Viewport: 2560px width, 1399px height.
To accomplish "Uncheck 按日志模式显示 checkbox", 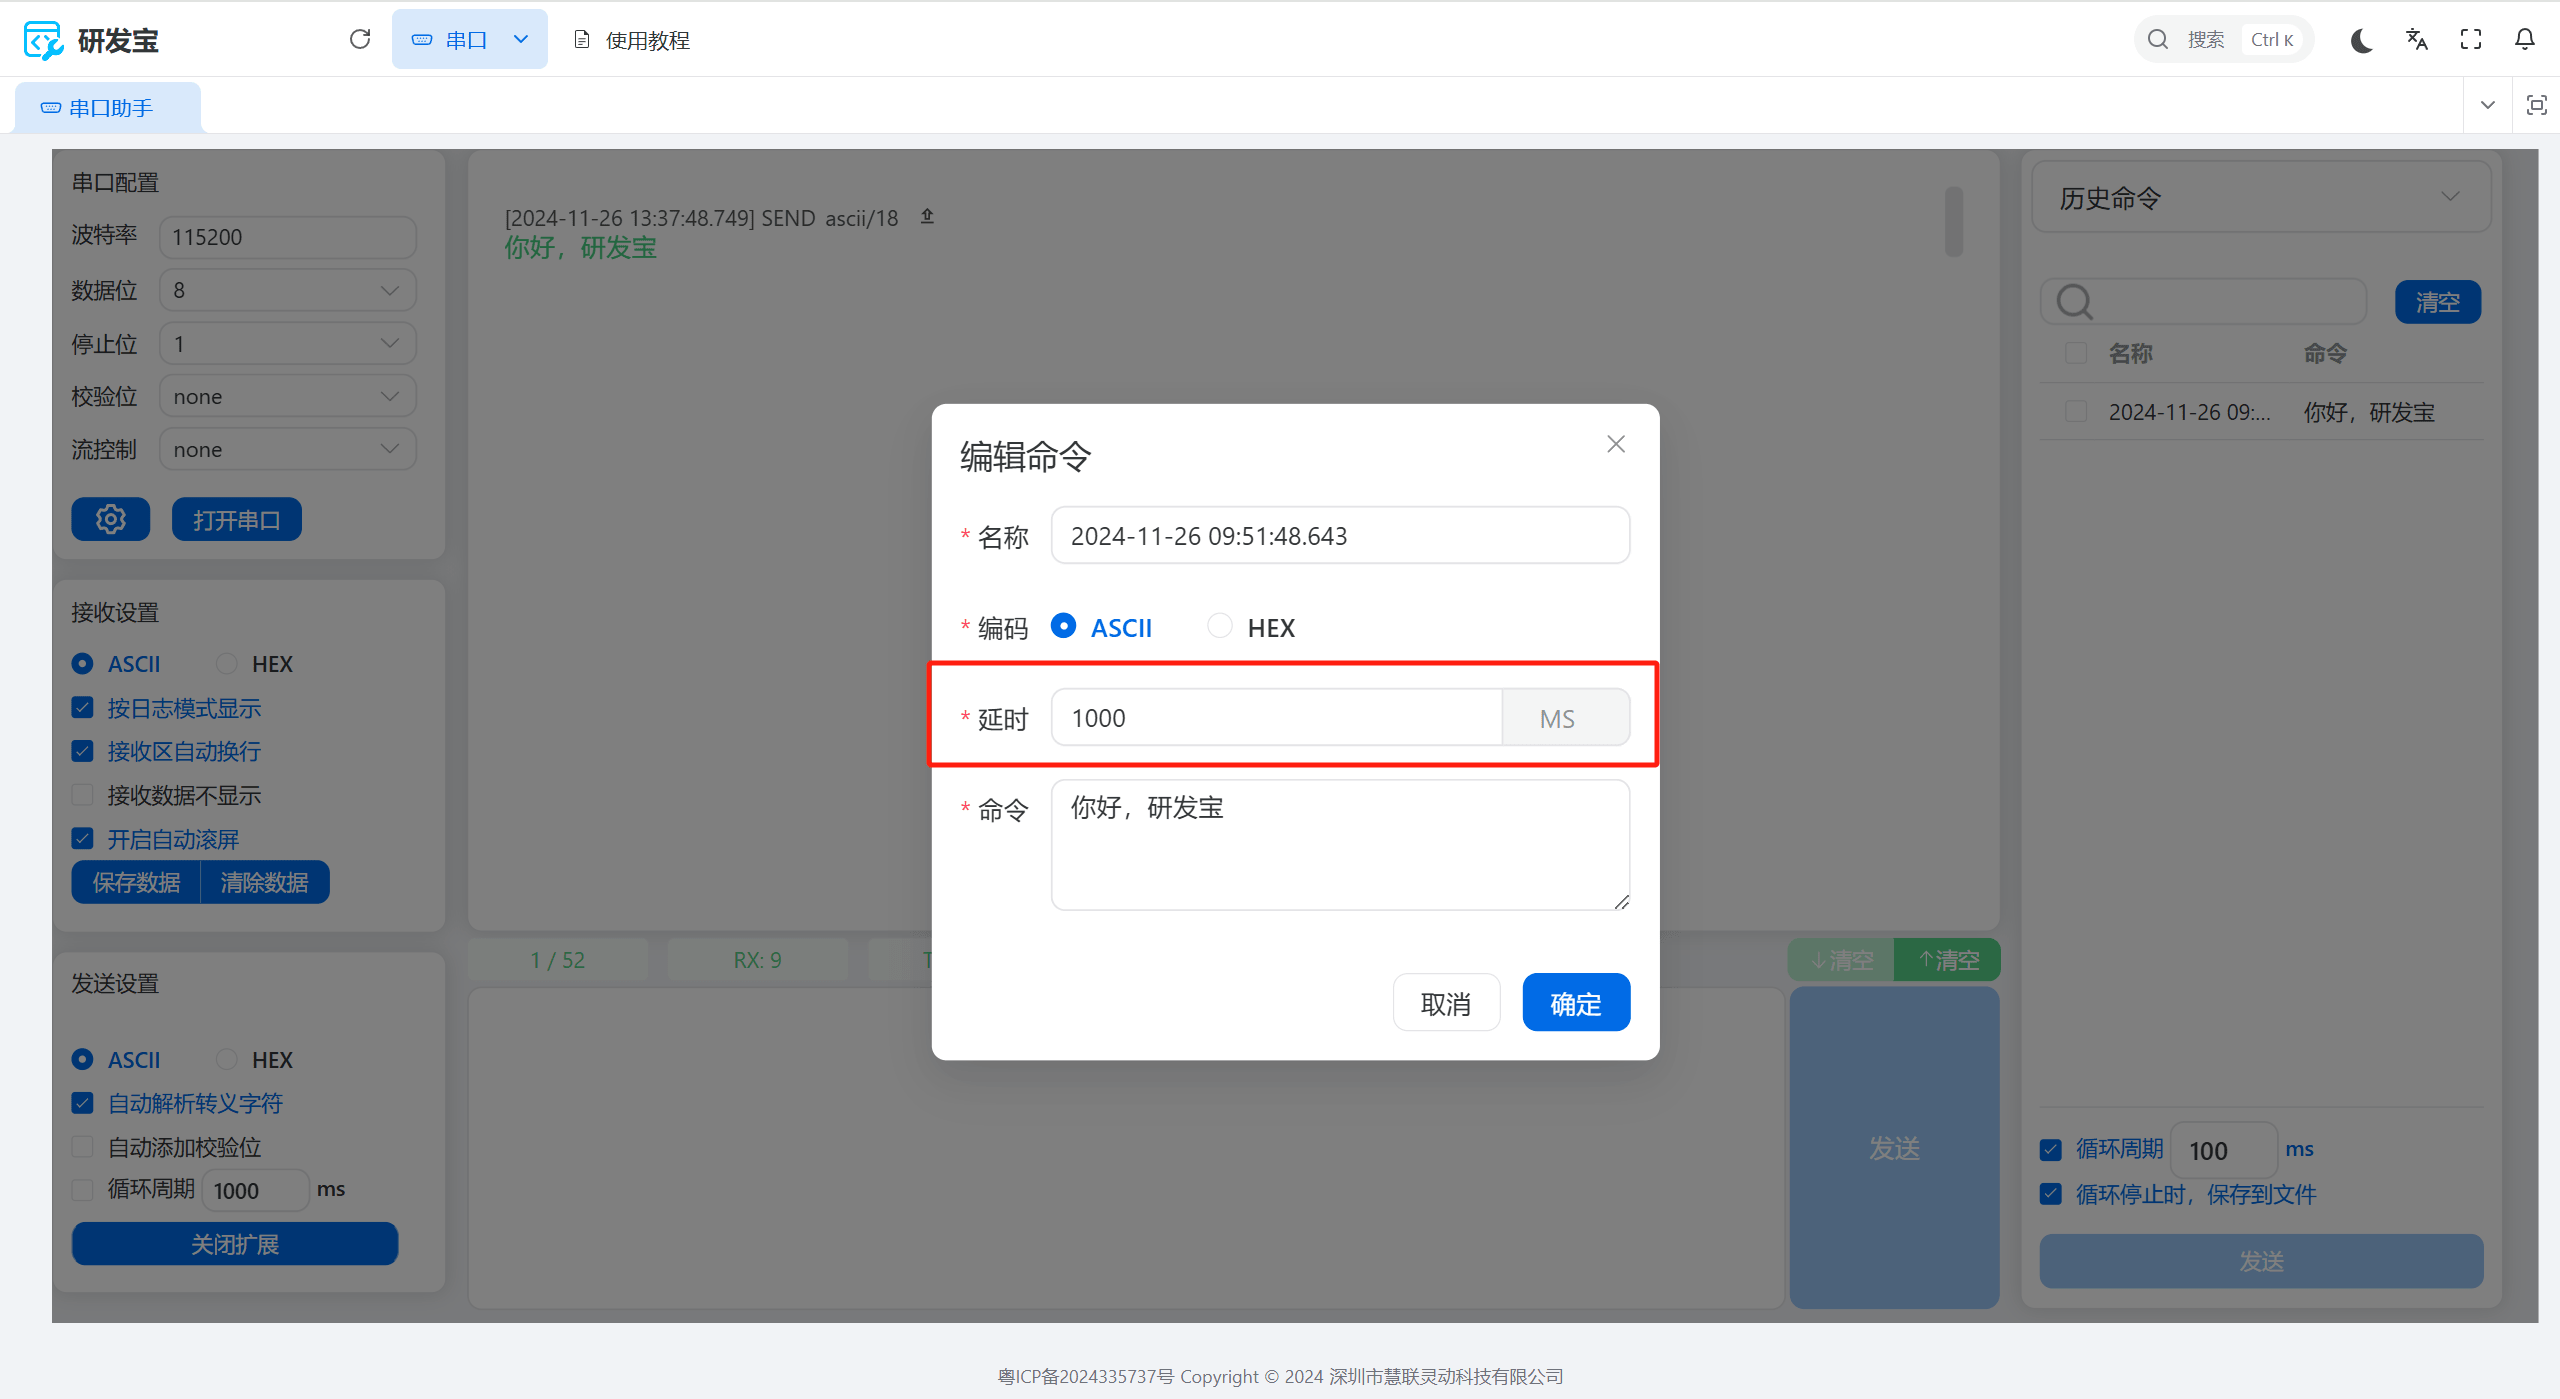I will coord(83,708).
